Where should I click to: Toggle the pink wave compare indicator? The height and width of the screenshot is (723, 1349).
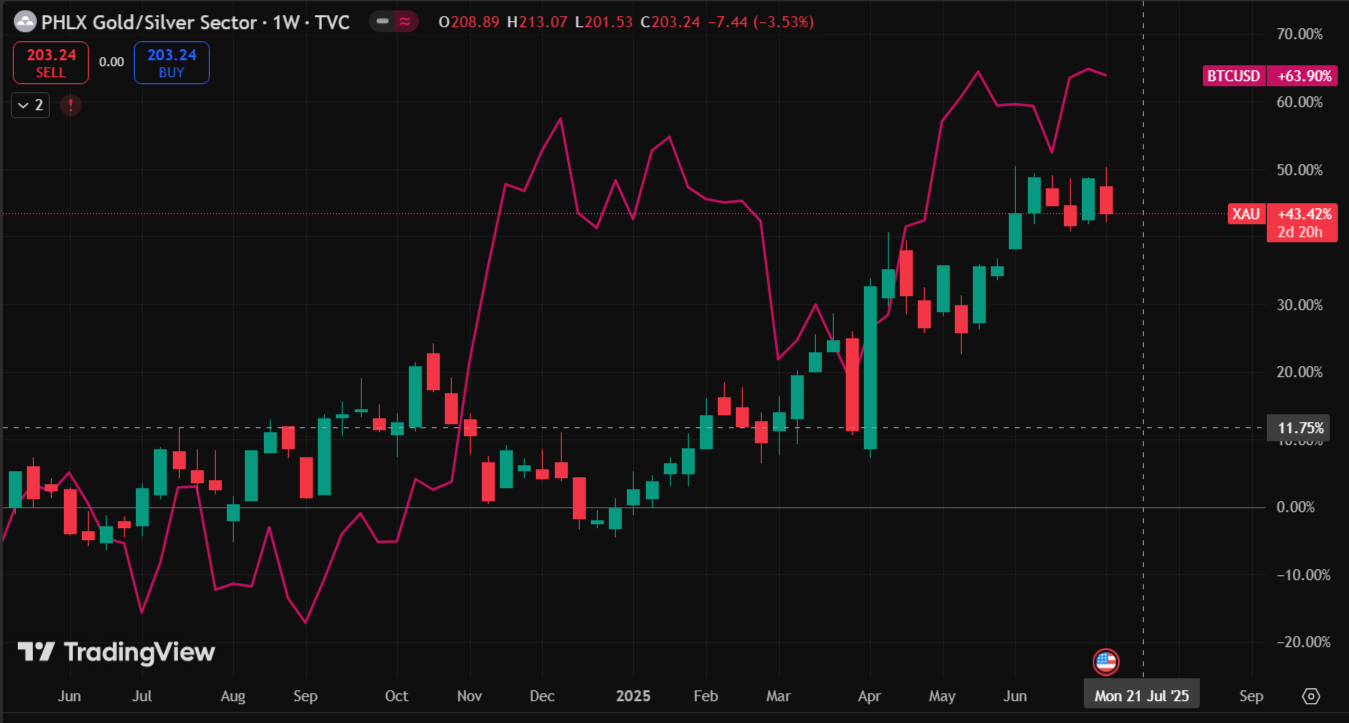pos(403,21)
